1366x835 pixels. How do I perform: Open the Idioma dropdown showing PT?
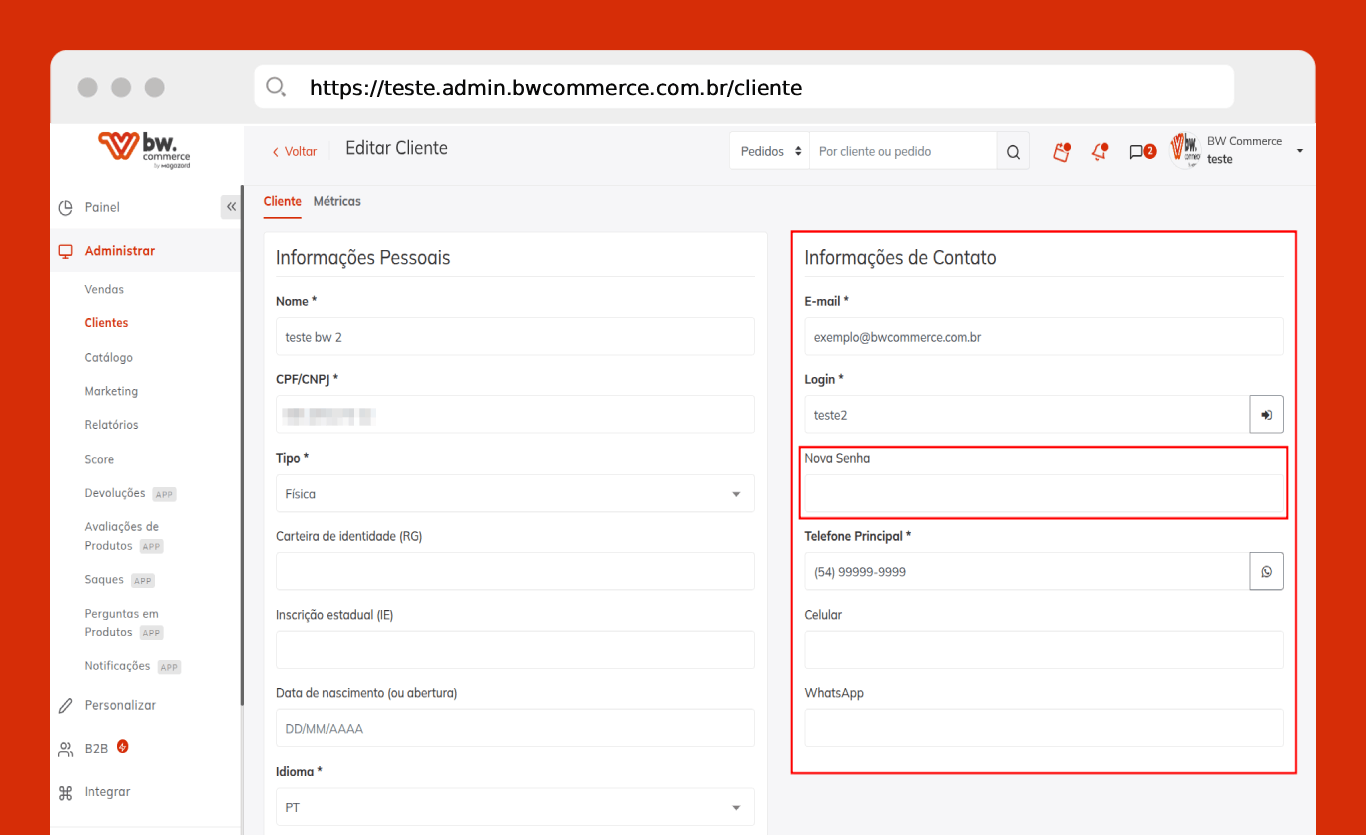coord(514,807)
